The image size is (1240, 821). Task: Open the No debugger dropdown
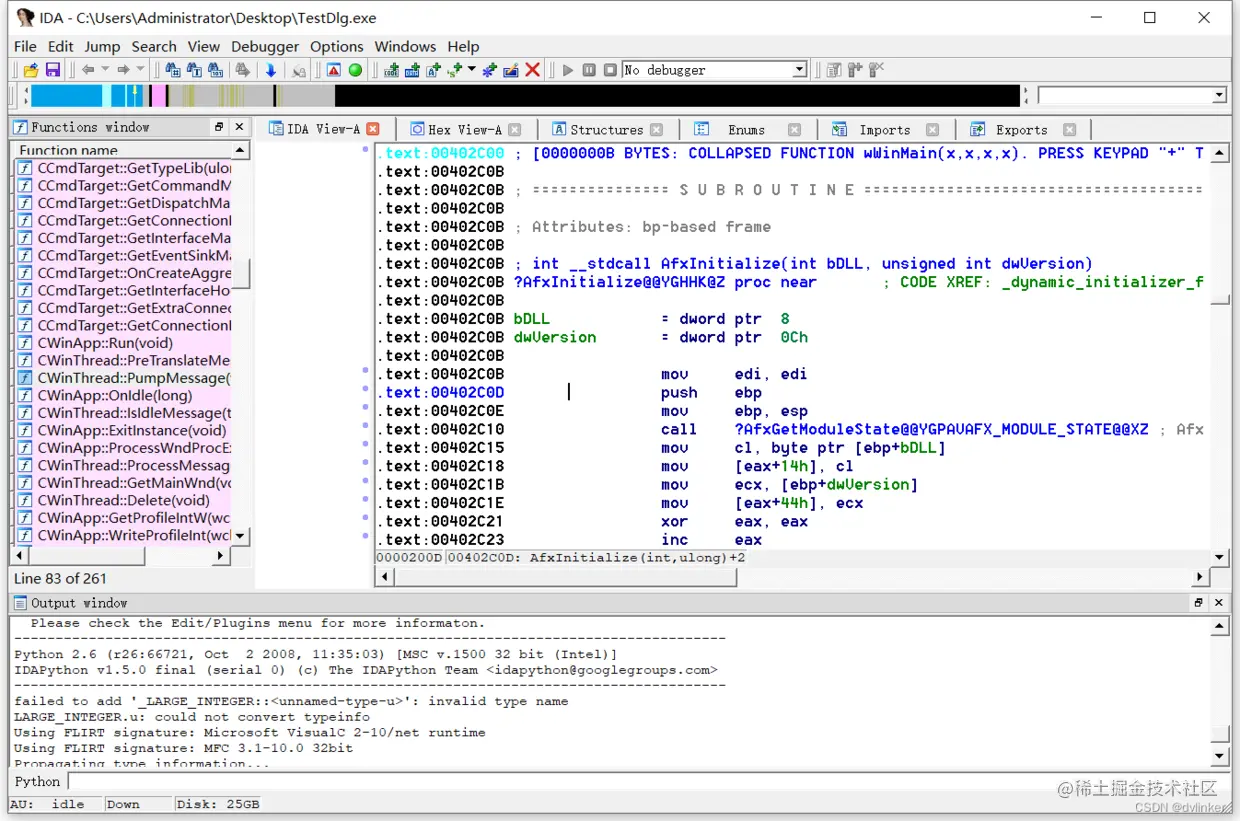coord(799,70)
